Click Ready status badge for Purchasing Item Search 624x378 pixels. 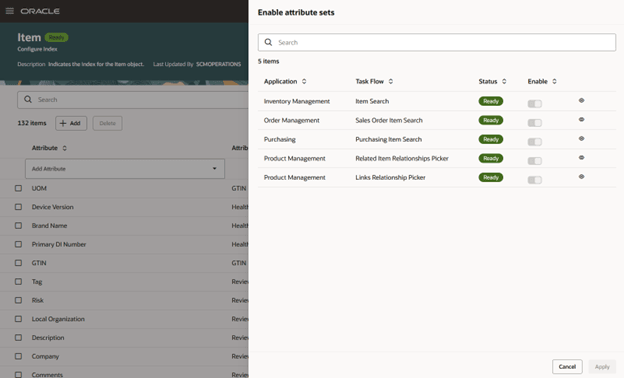click(491, 139)
